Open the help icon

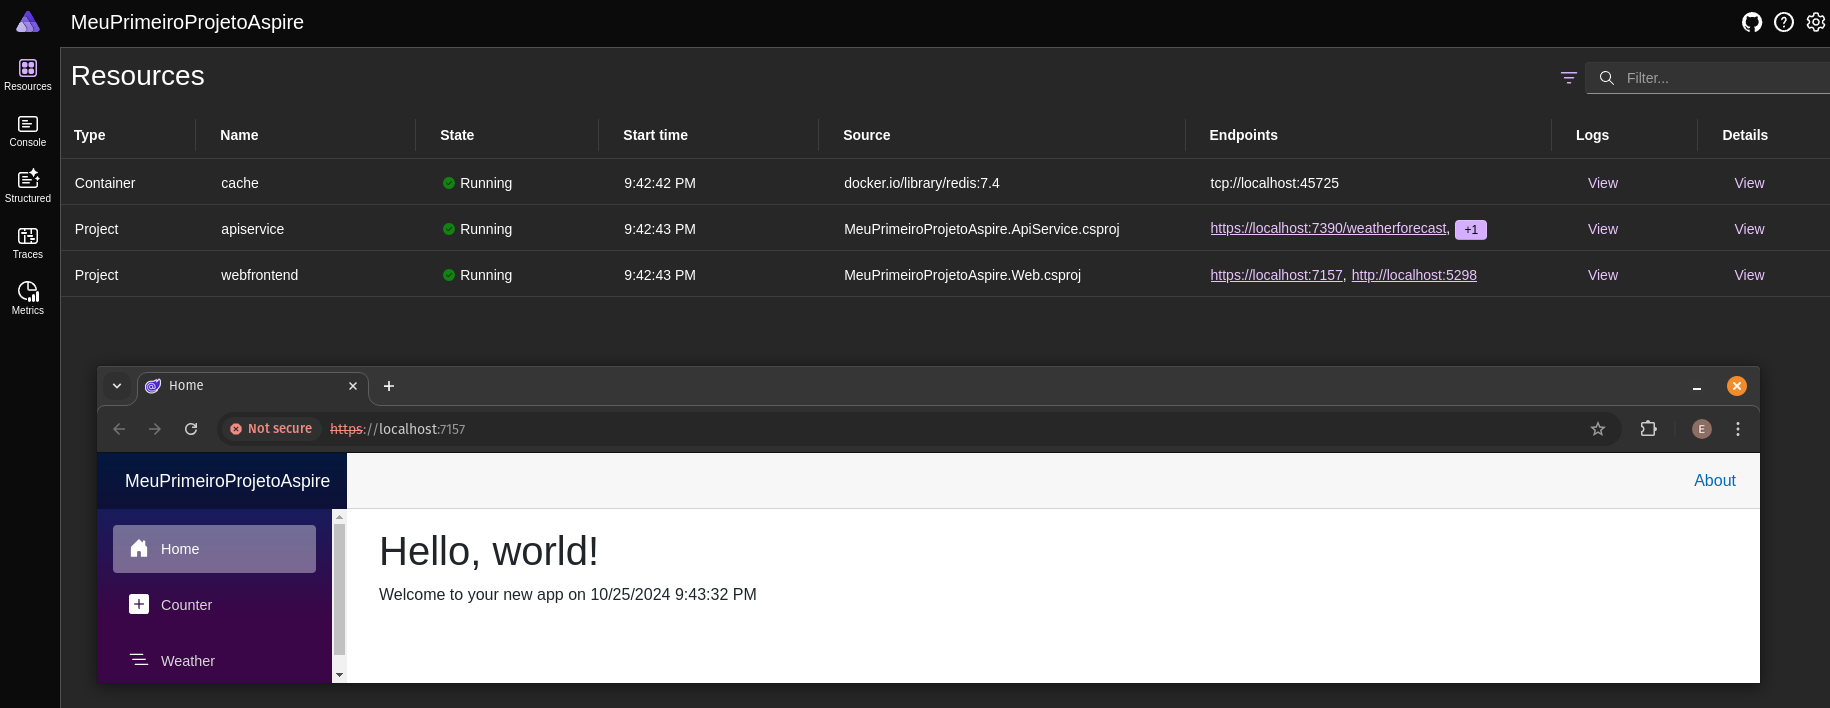[x=1784, y=22]
